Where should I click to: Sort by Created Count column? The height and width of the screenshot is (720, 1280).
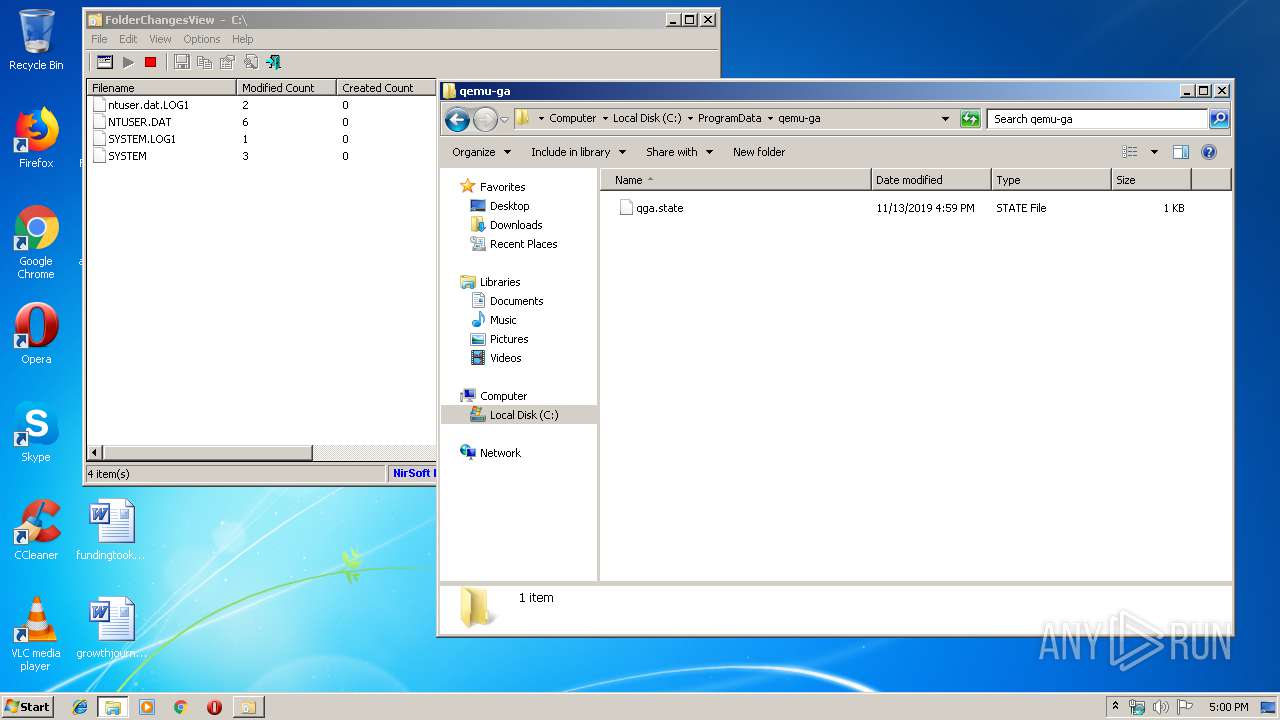(386, 88)
